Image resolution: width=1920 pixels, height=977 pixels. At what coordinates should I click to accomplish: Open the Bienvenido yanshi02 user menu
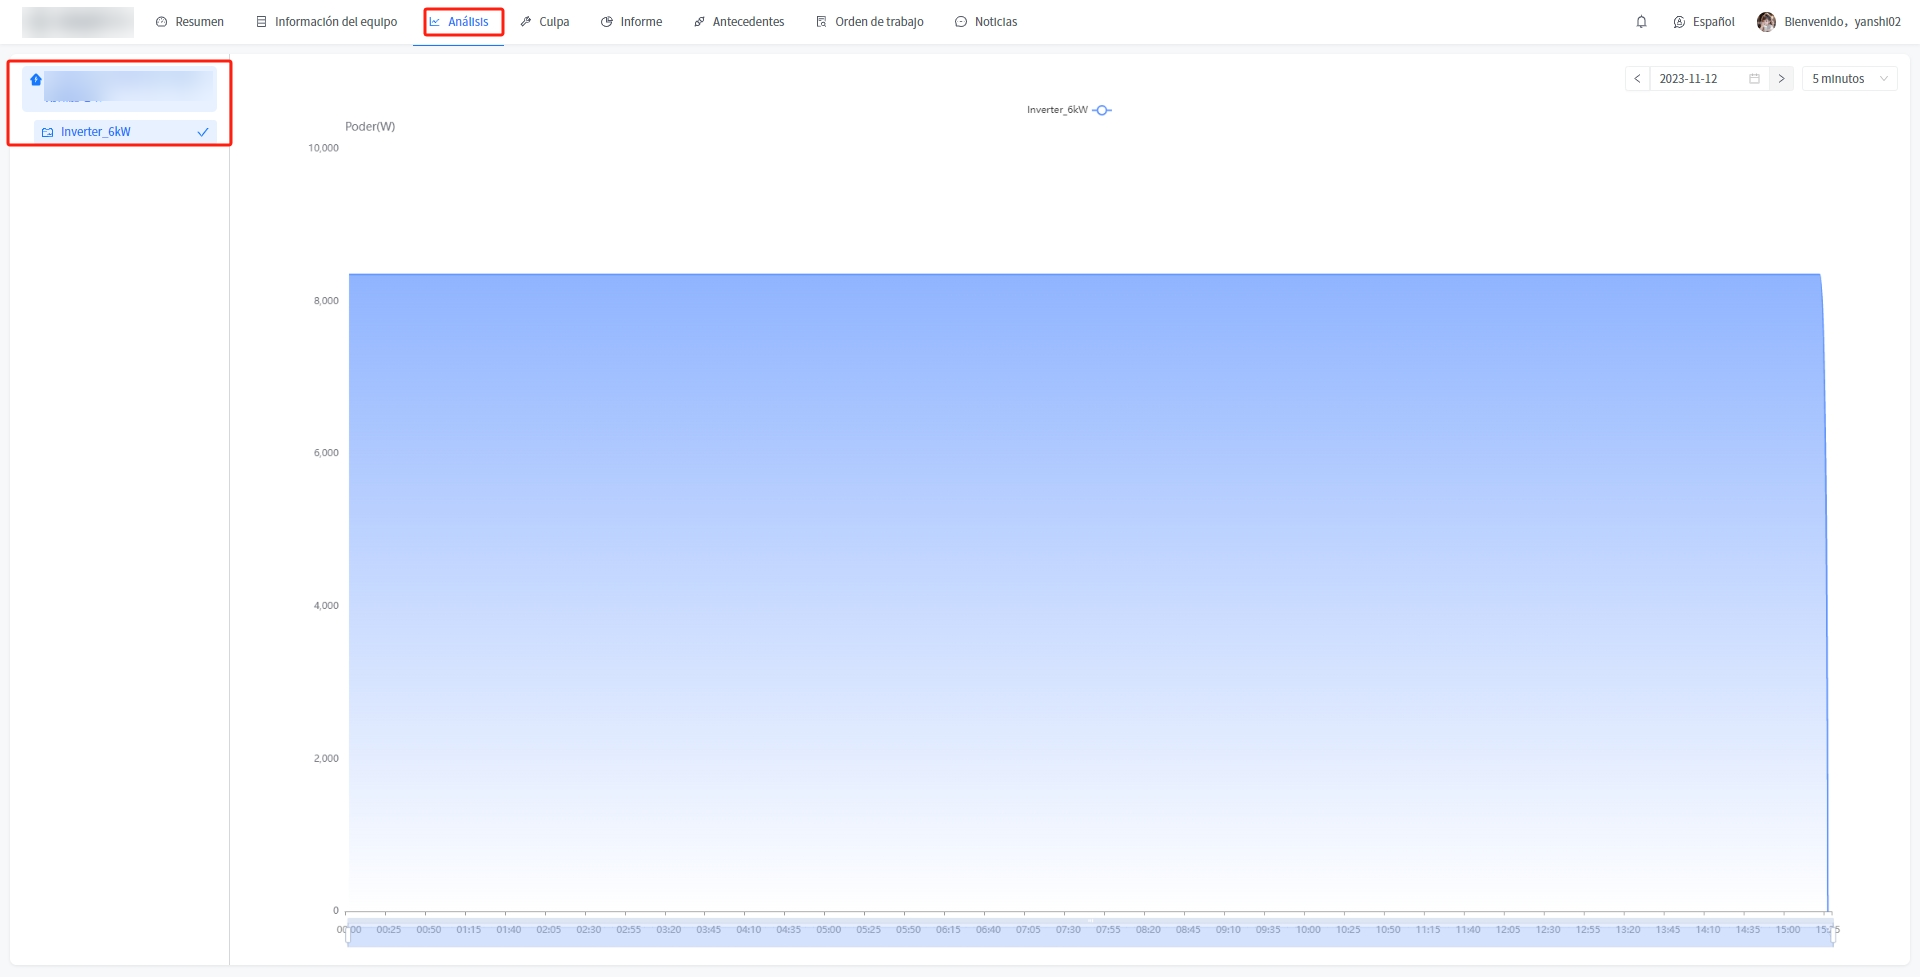pos(1842,22)
